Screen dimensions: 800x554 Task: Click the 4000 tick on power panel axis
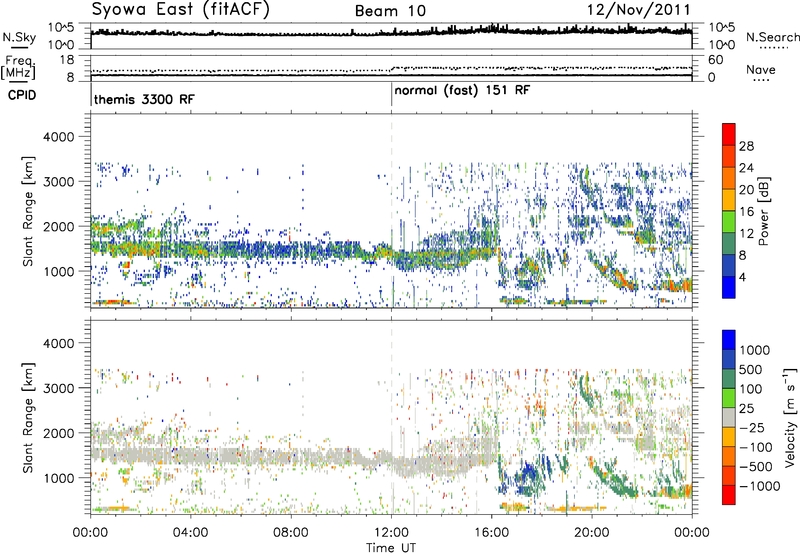[58, 137]
